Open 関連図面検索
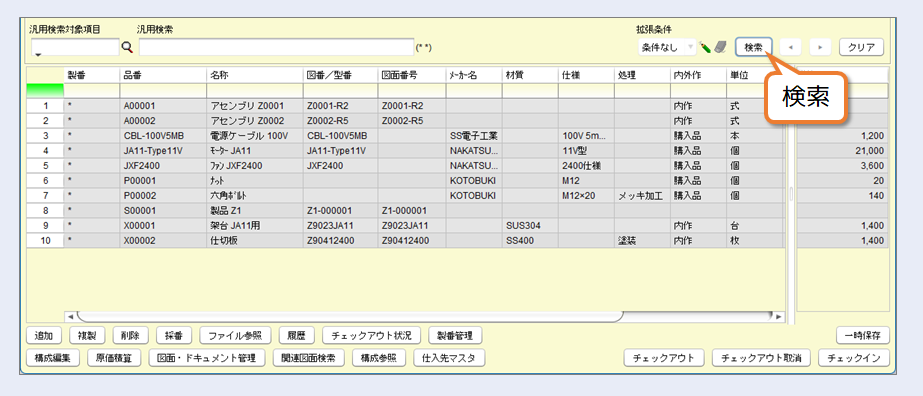This screenshot has width=923, height=396. (x=308, y=358)
